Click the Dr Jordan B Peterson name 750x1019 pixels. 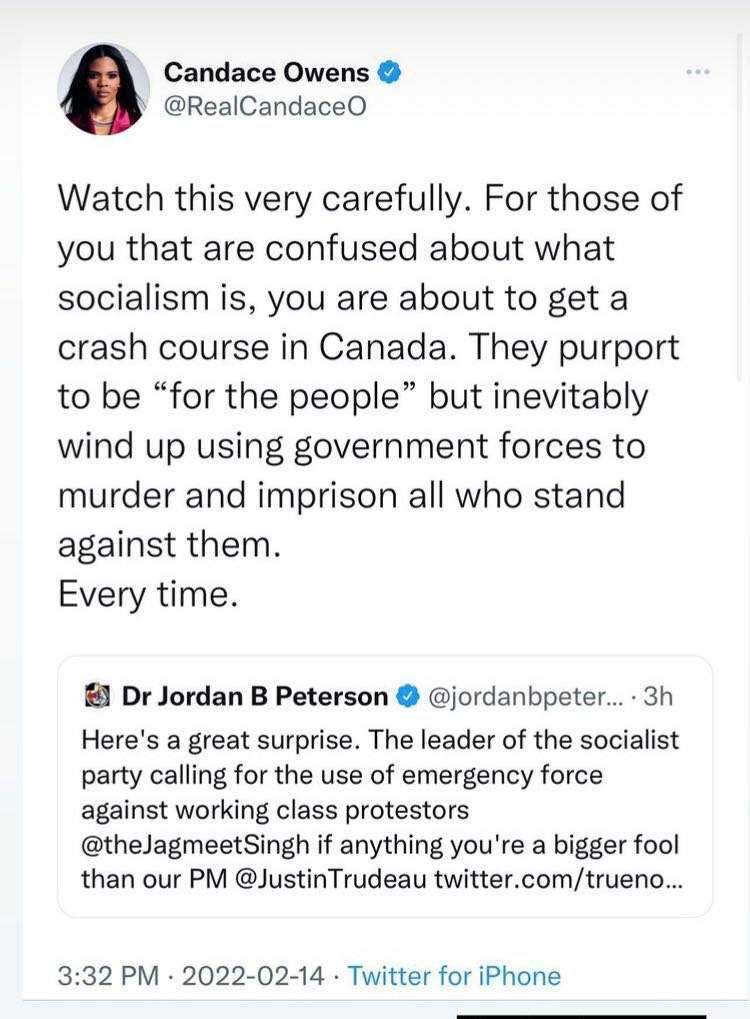click(254, 696)
